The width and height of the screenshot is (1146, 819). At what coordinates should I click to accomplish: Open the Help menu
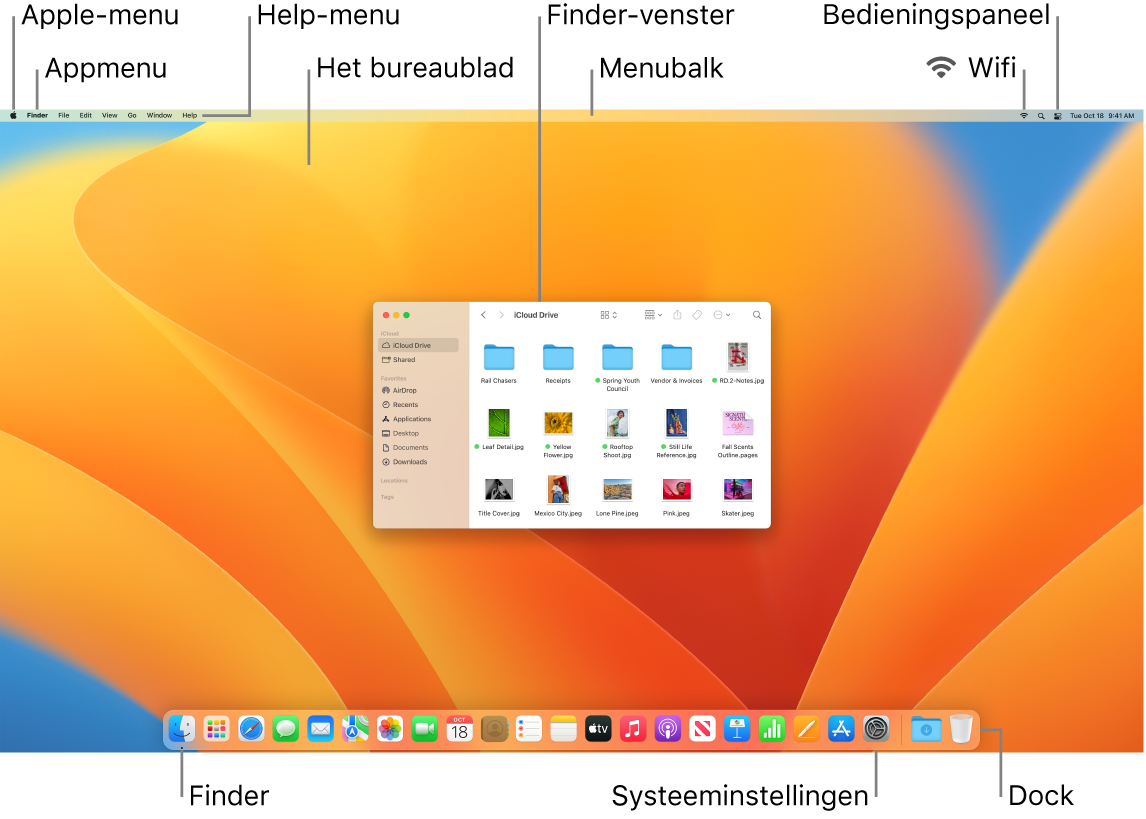click(189, 115)
